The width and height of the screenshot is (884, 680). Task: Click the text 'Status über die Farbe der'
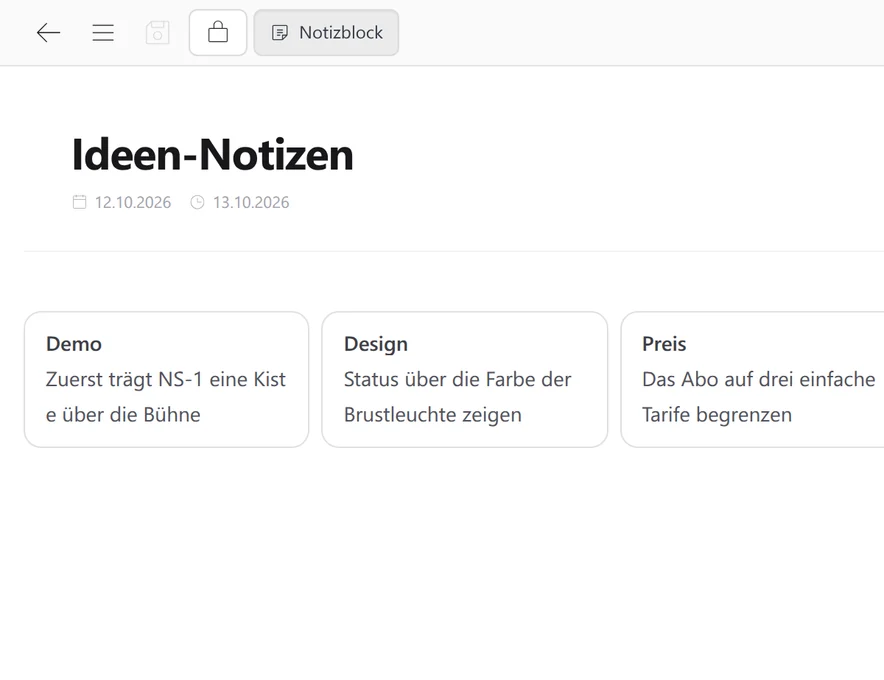[x=458, y=379]
